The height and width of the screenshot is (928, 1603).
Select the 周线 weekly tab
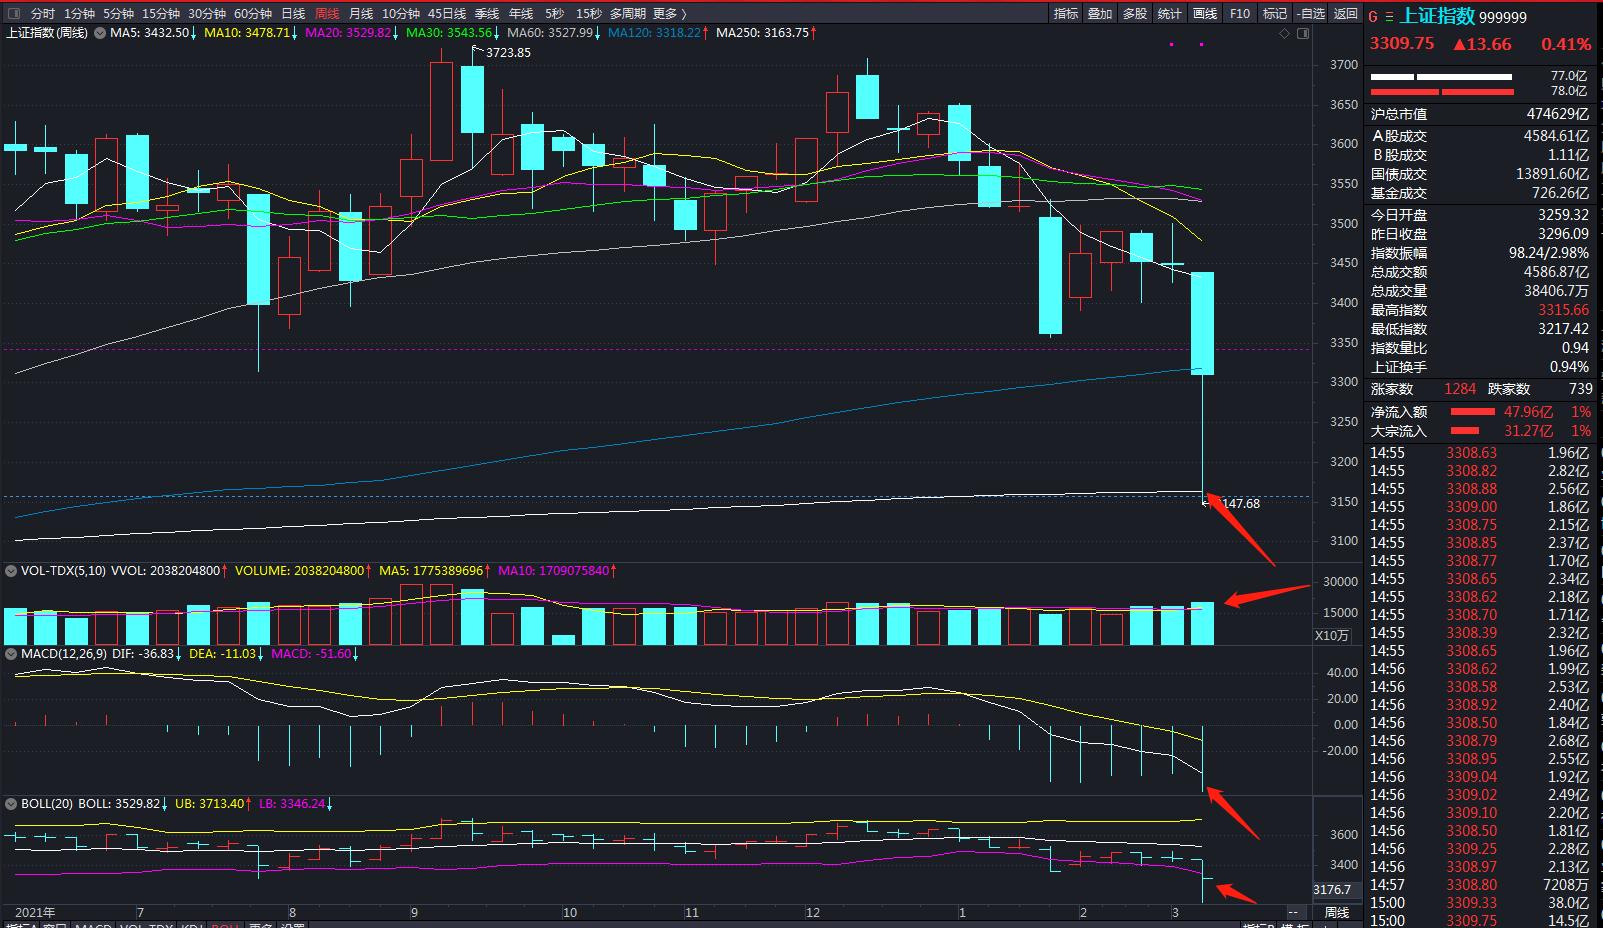click(x=327, y=13)
